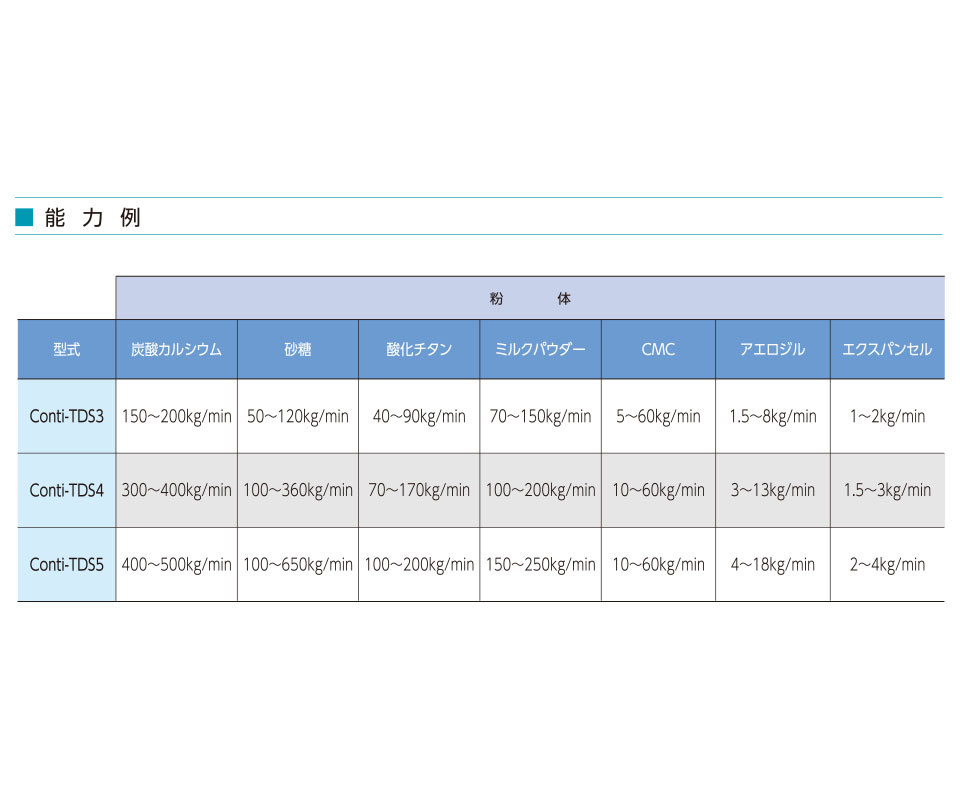Click the 型式 column header
Image resolution: width=960 pixels, height=800 pixels.
(67, 350)
